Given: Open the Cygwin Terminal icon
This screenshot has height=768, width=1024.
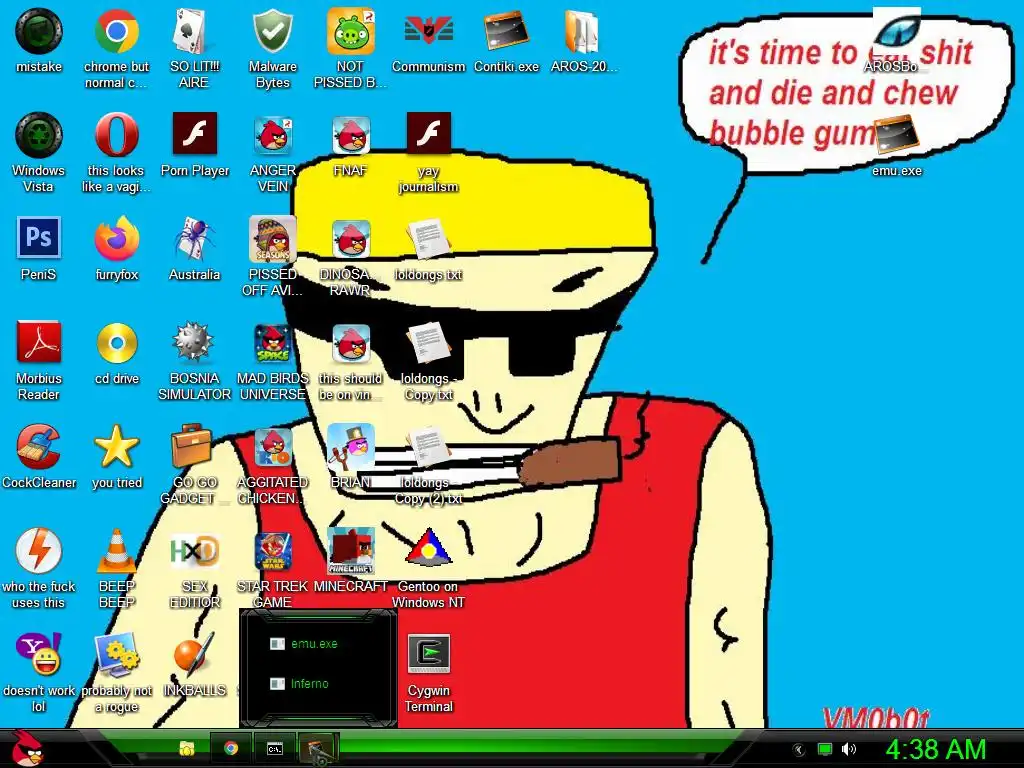Looking at the screenshot, I should click(428, 654).
